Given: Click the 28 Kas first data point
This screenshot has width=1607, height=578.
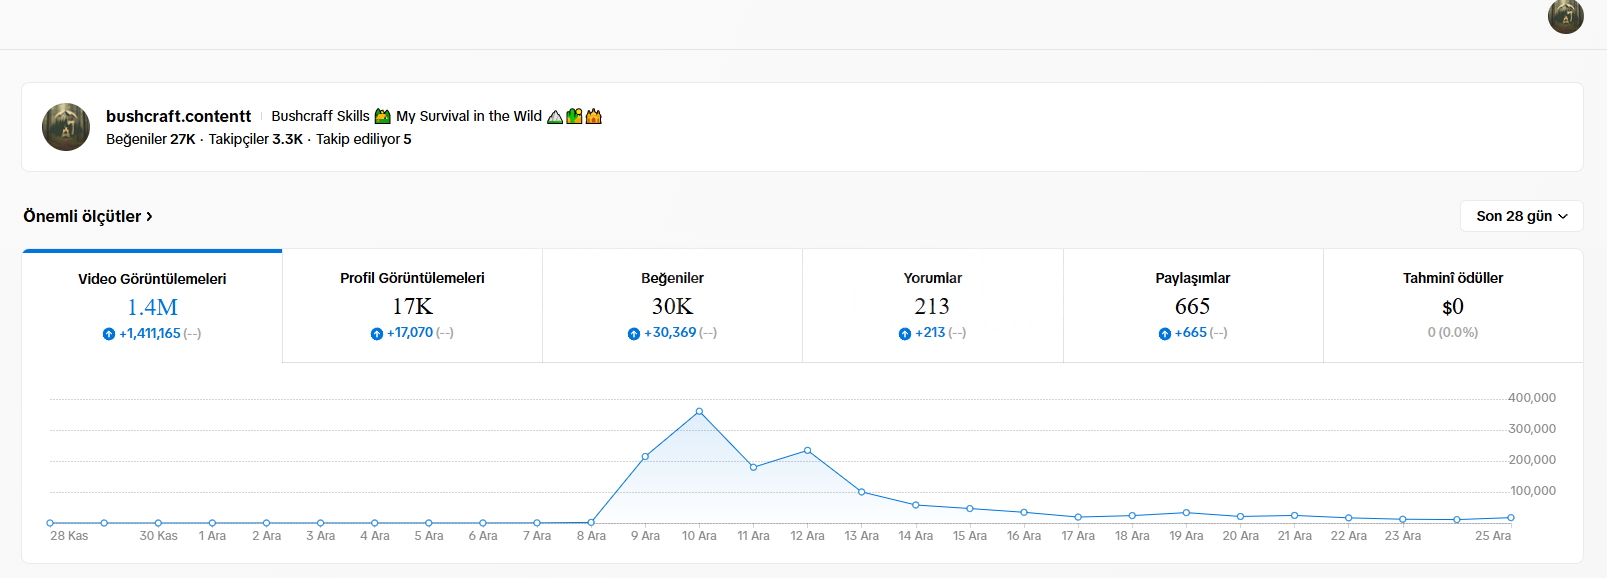Looking at the screenshot, I should (50, 523).
